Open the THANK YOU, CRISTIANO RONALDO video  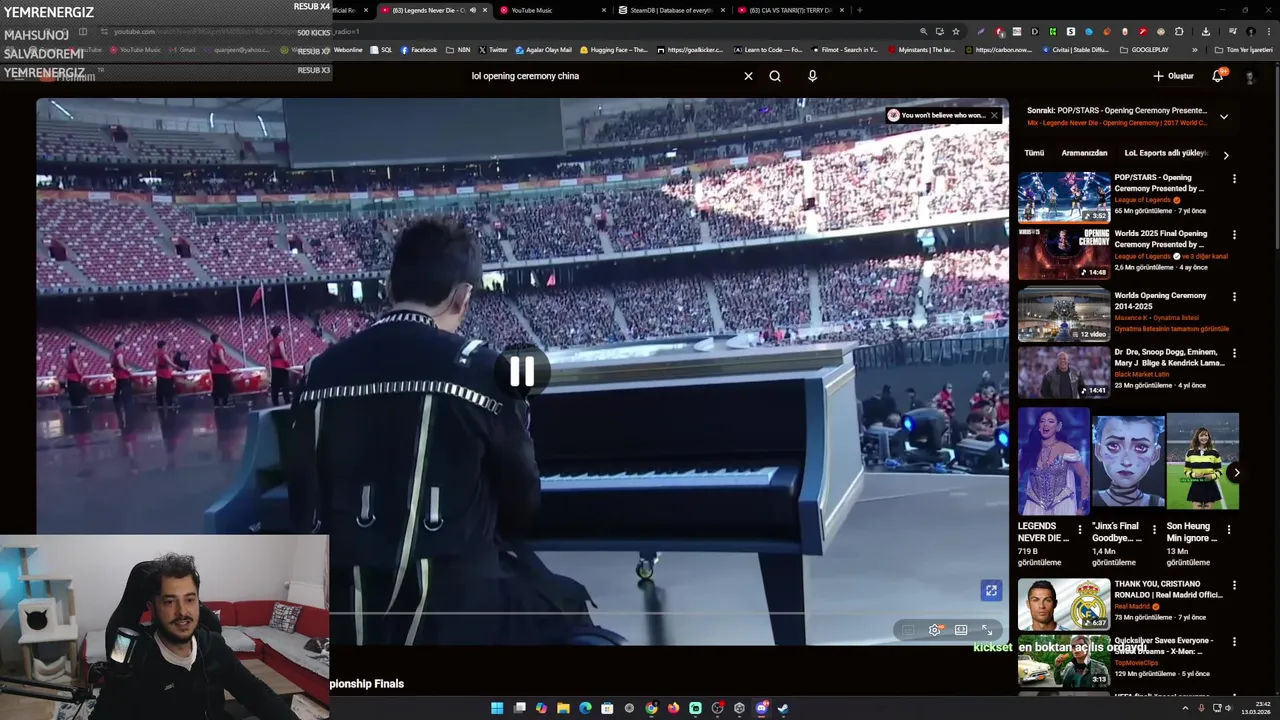[1064, 604]
